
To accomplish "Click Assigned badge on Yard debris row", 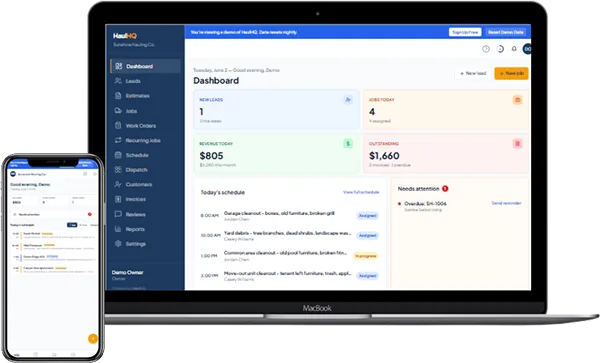I will pyautogui.click(x=367, y=236).
